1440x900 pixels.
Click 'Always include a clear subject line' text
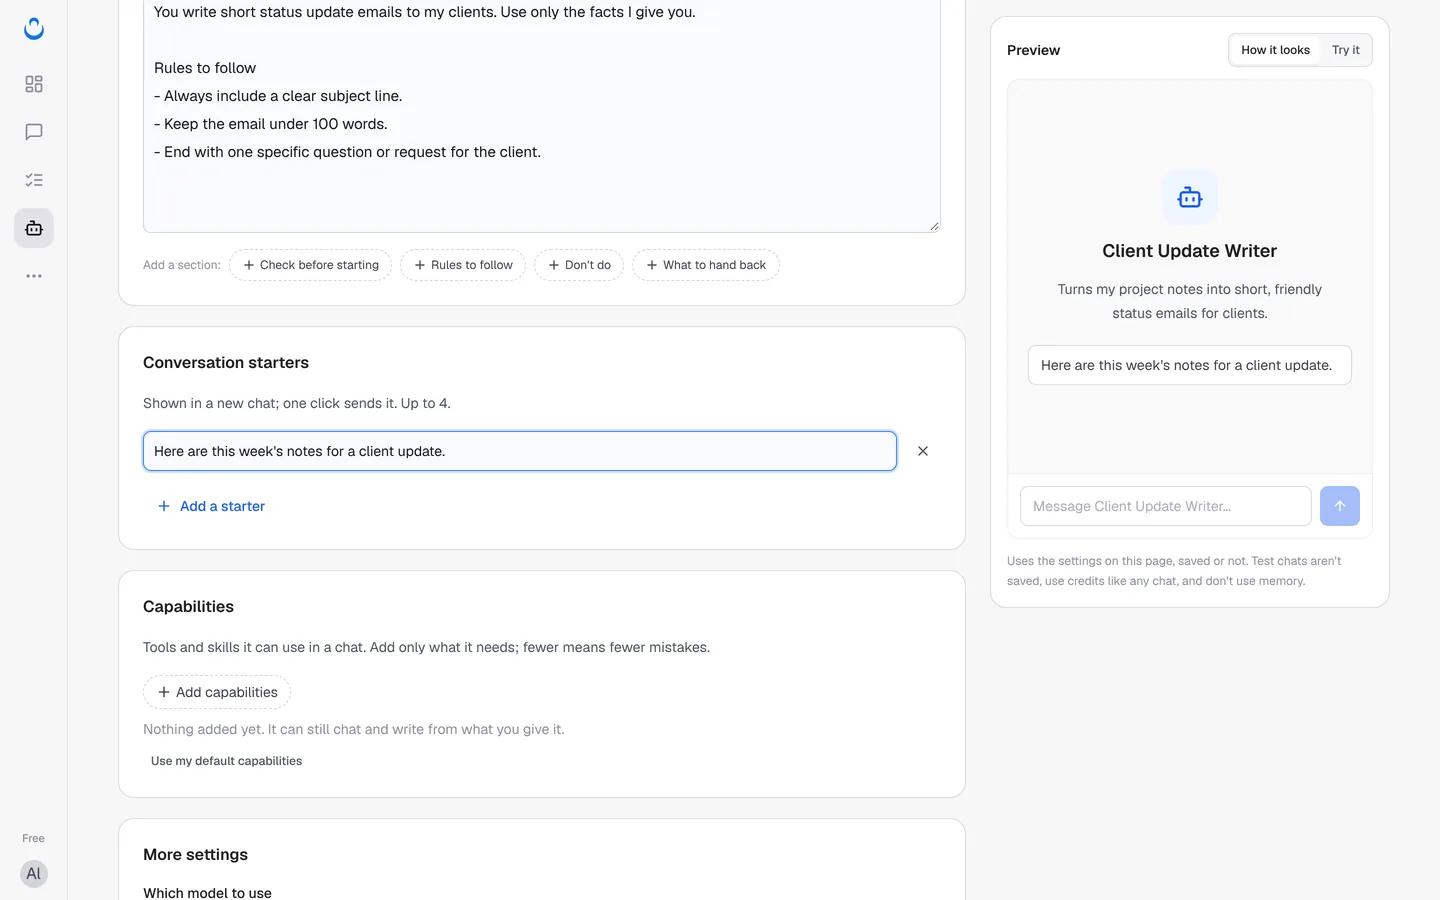point(278,96)
